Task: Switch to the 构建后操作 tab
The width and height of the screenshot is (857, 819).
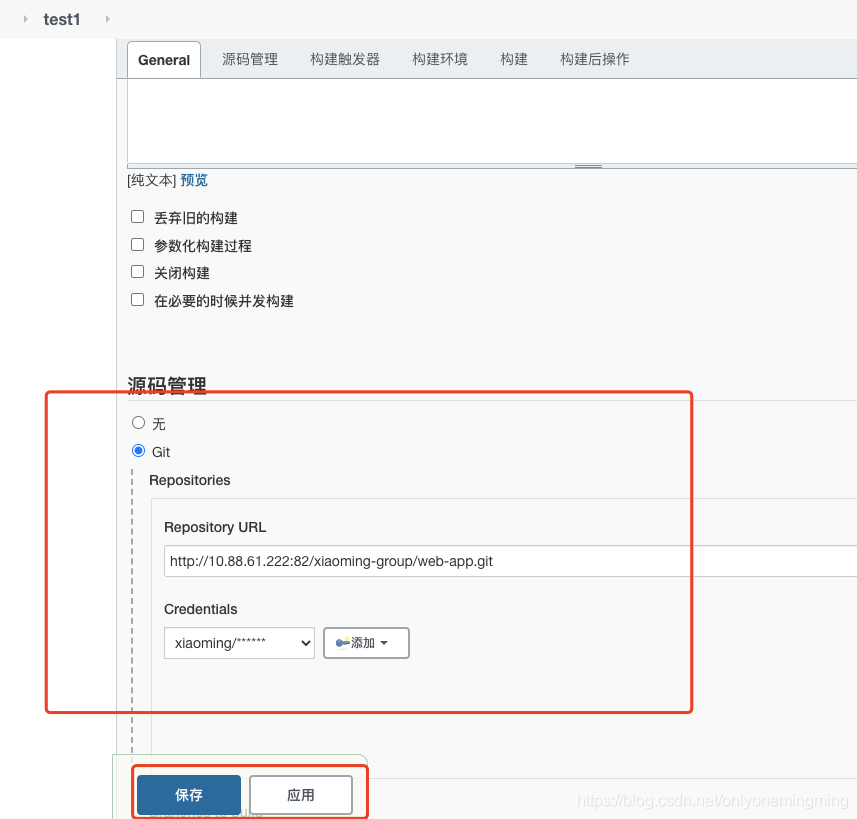Action: [x=595, y=59]
